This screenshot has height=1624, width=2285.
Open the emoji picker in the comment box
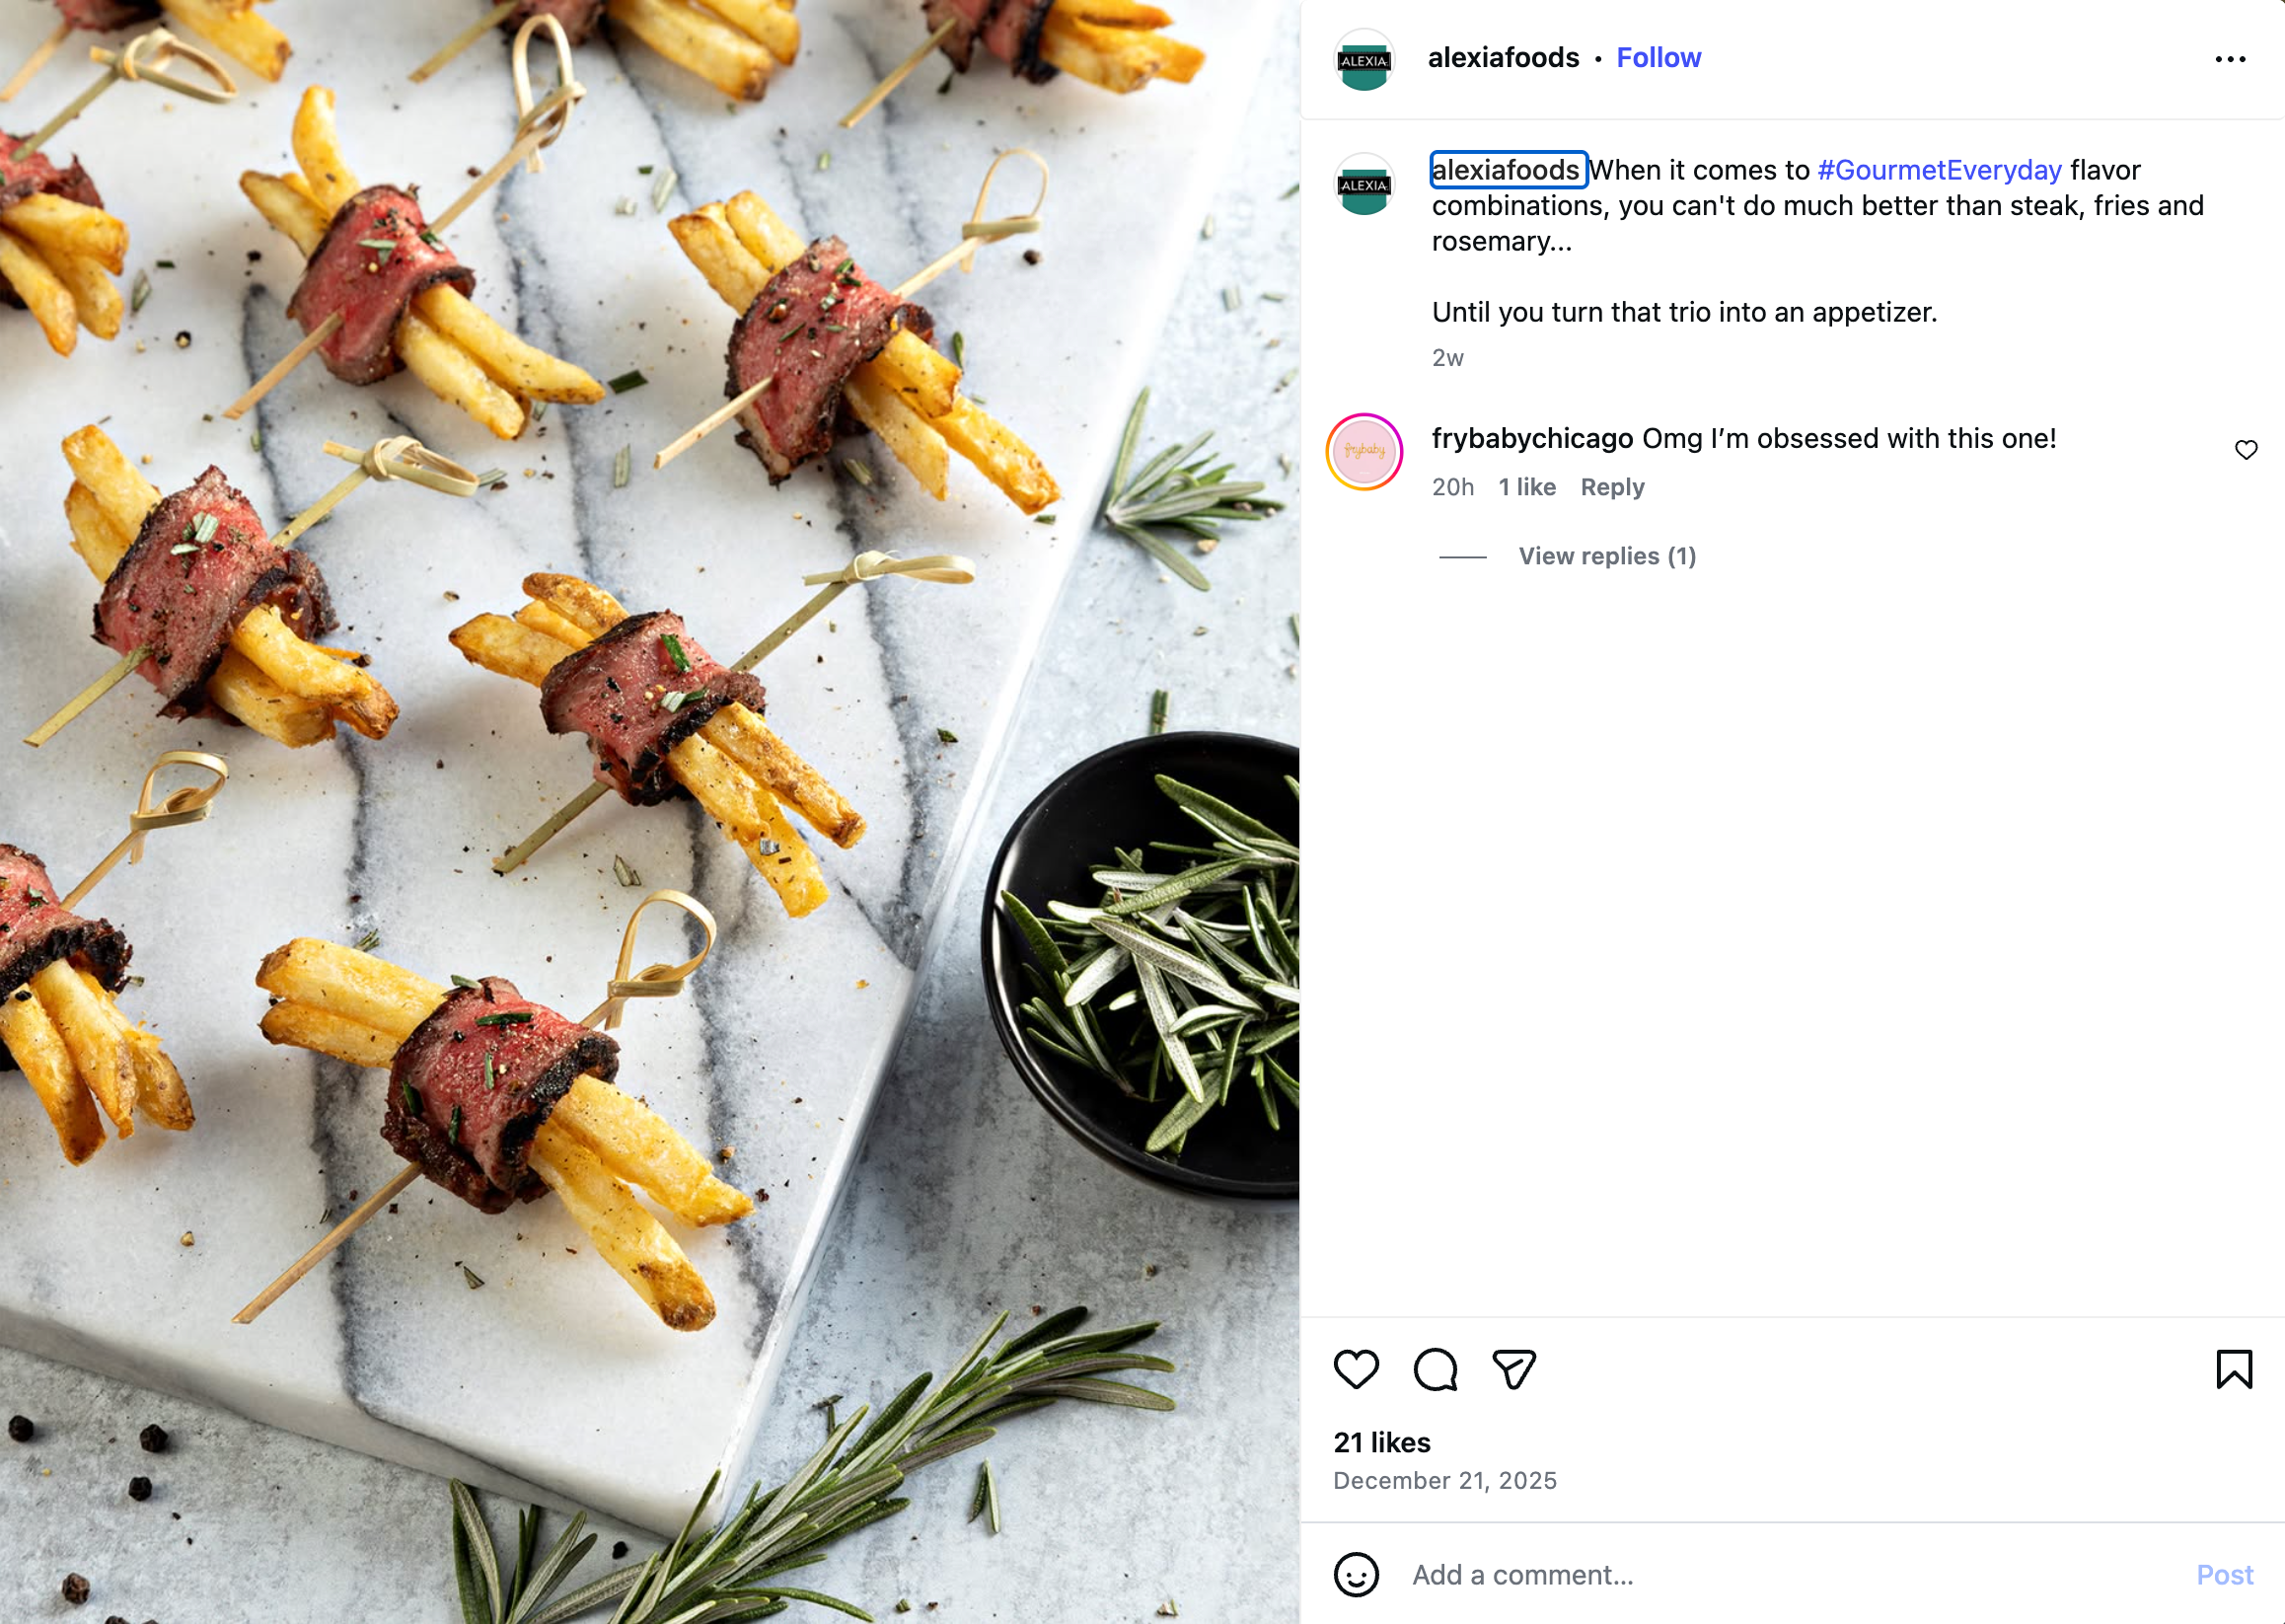coord(1356,1574)
